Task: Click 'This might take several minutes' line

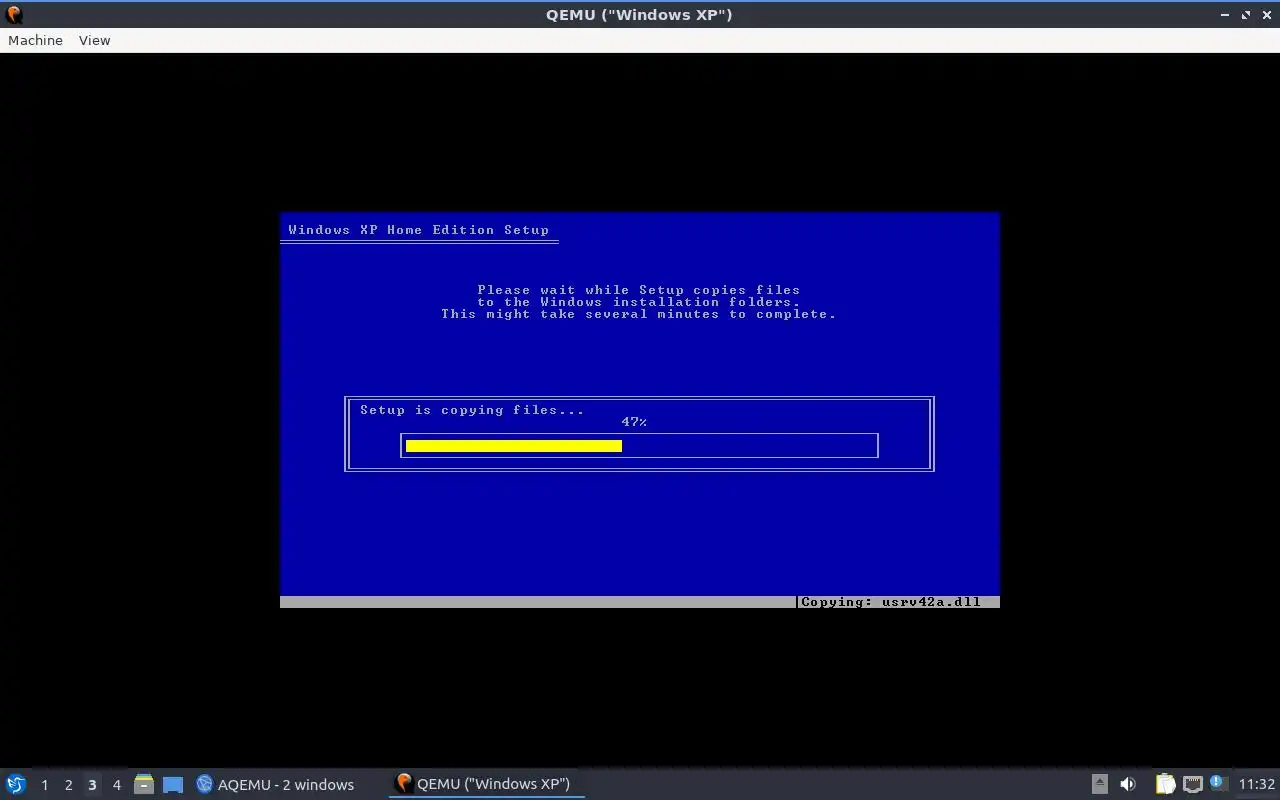Action: point(639,314)
